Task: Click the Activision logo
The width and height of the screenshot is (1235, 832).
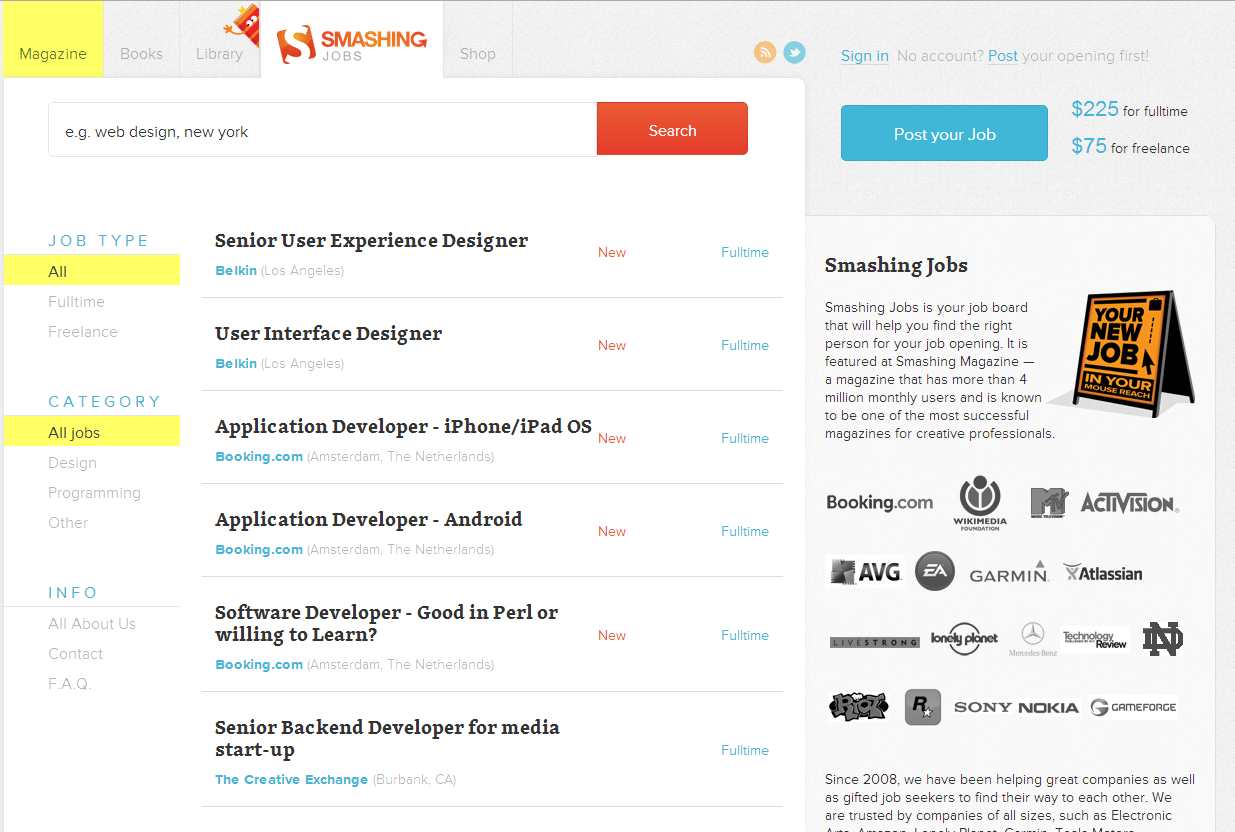Action: point(1130,503)
